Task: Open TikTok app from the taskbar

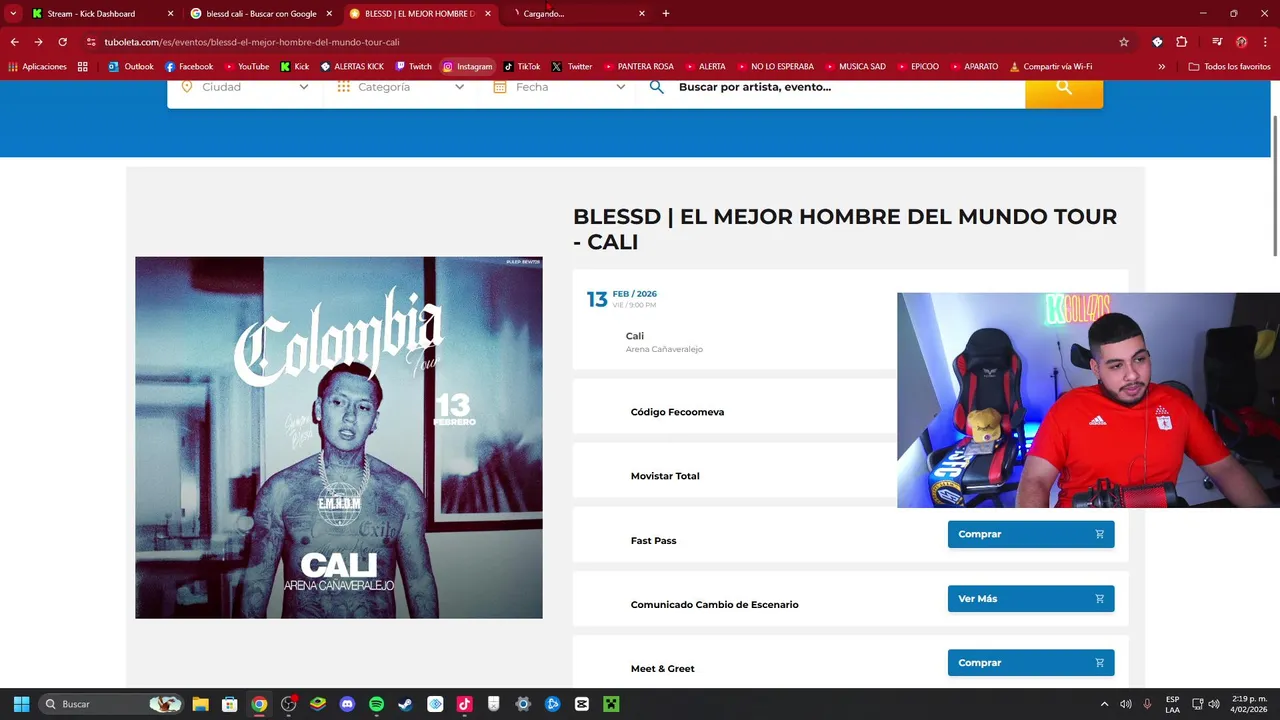Action: pos(464,704)
